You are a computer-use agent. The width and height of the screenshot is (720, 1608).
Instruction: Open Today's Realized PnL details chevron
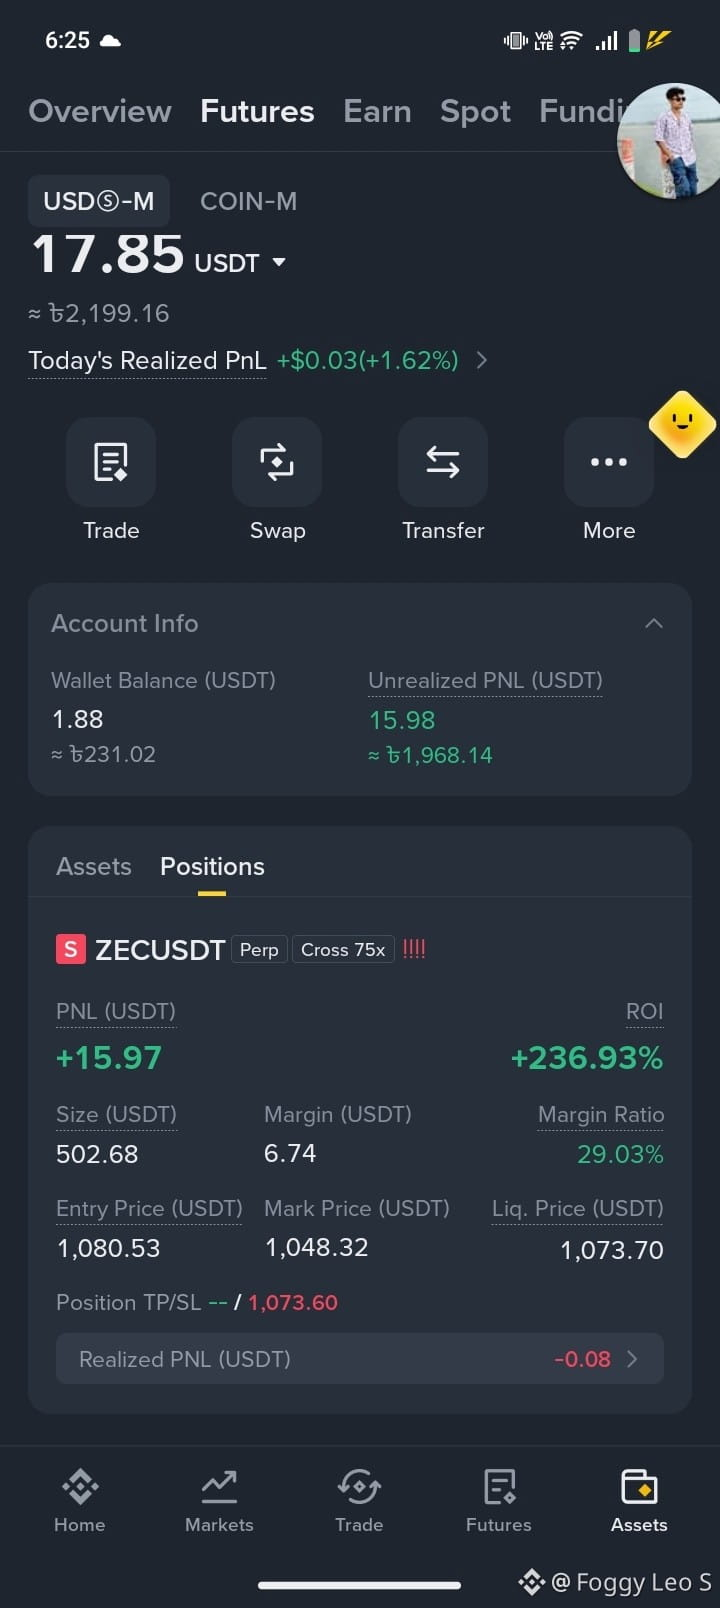pyautogui.click(x=482, y=360)
